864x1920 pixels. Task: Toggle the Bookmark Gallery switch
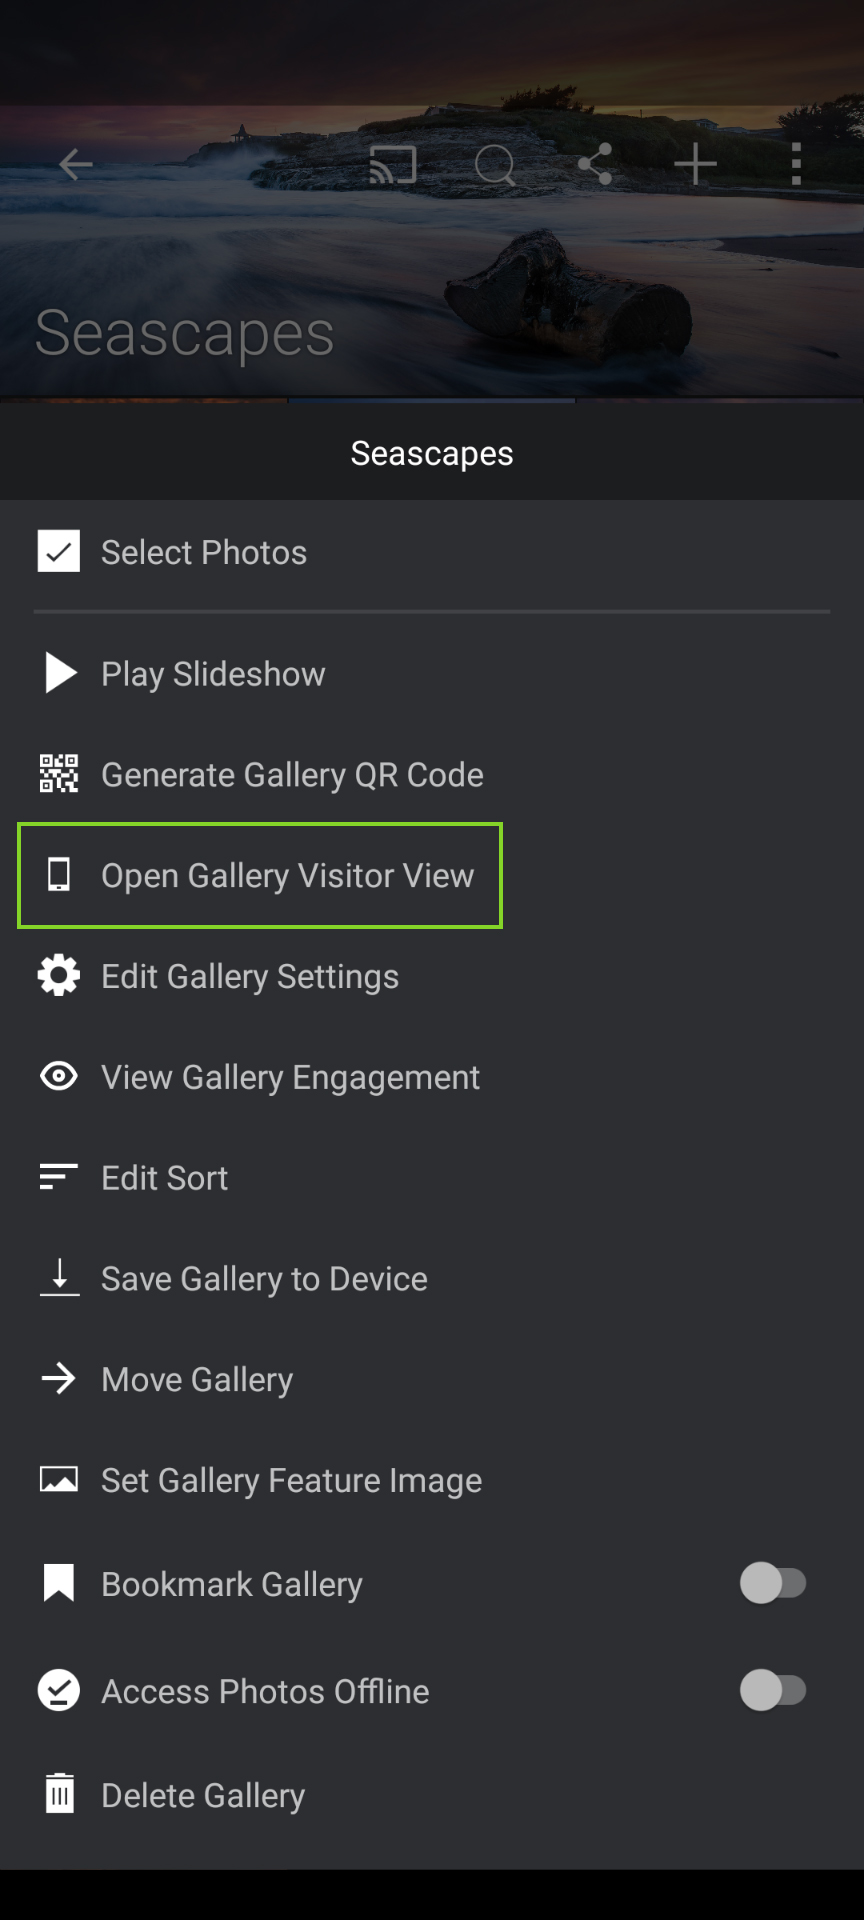(x=773, y=1583)
